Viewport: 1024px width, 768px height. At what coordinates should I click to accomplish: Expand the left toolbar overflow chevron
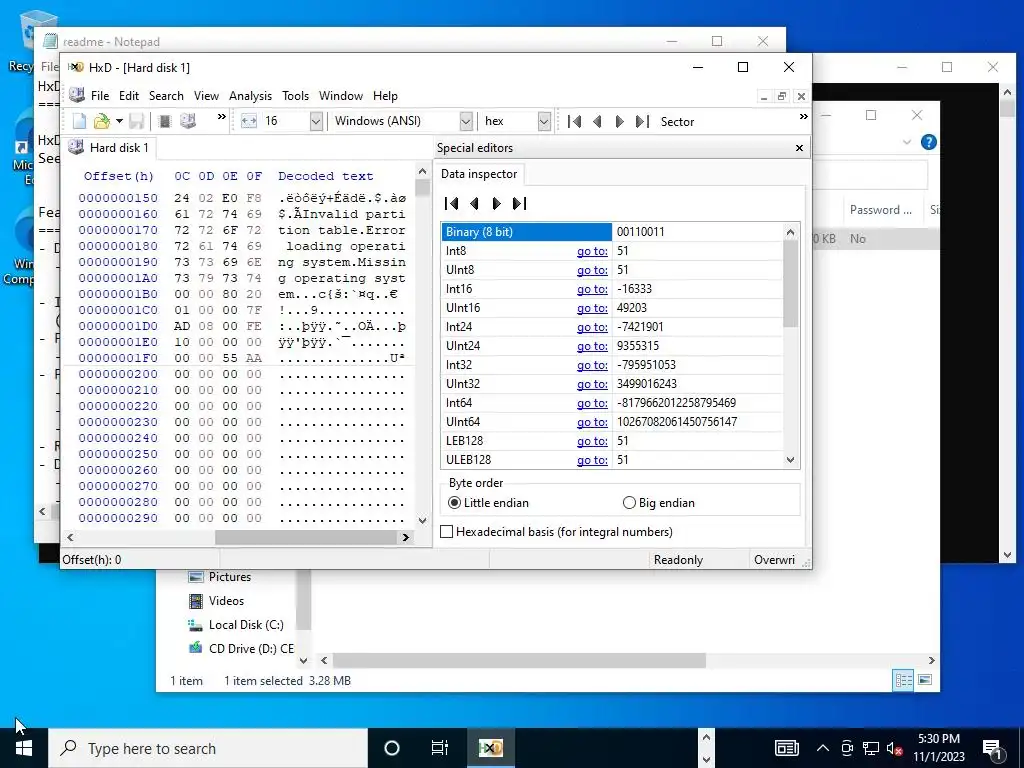(221, 117)
